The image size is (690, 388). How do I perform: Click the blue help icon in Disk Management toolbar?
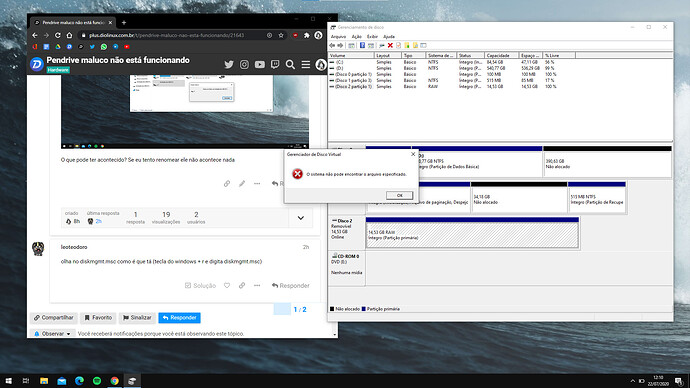(x=362, y=45)
